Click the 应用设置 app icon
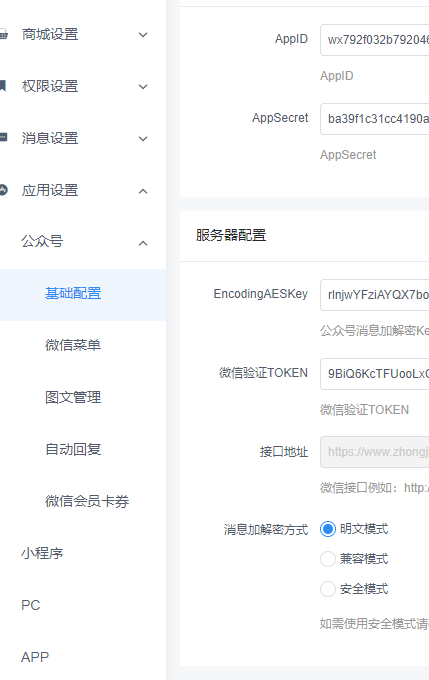The width and height of the screenshot is (429, 680). 3,190
